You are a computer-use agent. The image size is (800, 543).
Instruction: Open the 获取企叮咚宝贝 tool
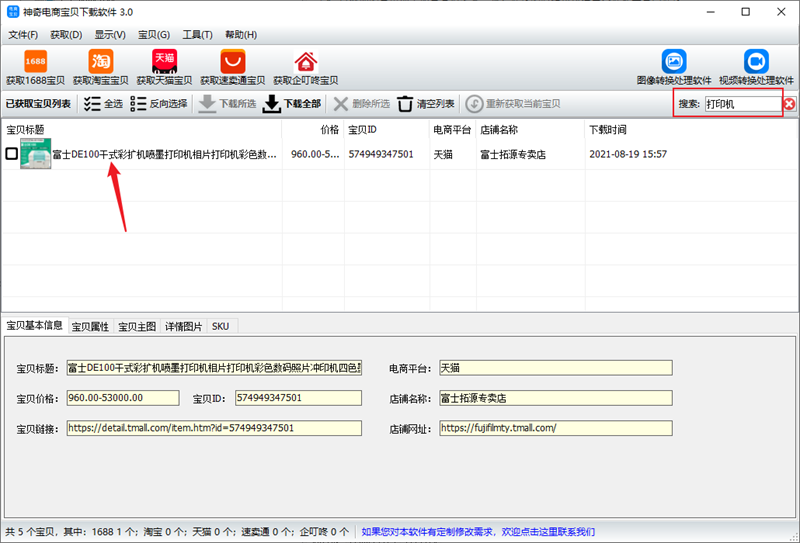(x=306, y=67)
